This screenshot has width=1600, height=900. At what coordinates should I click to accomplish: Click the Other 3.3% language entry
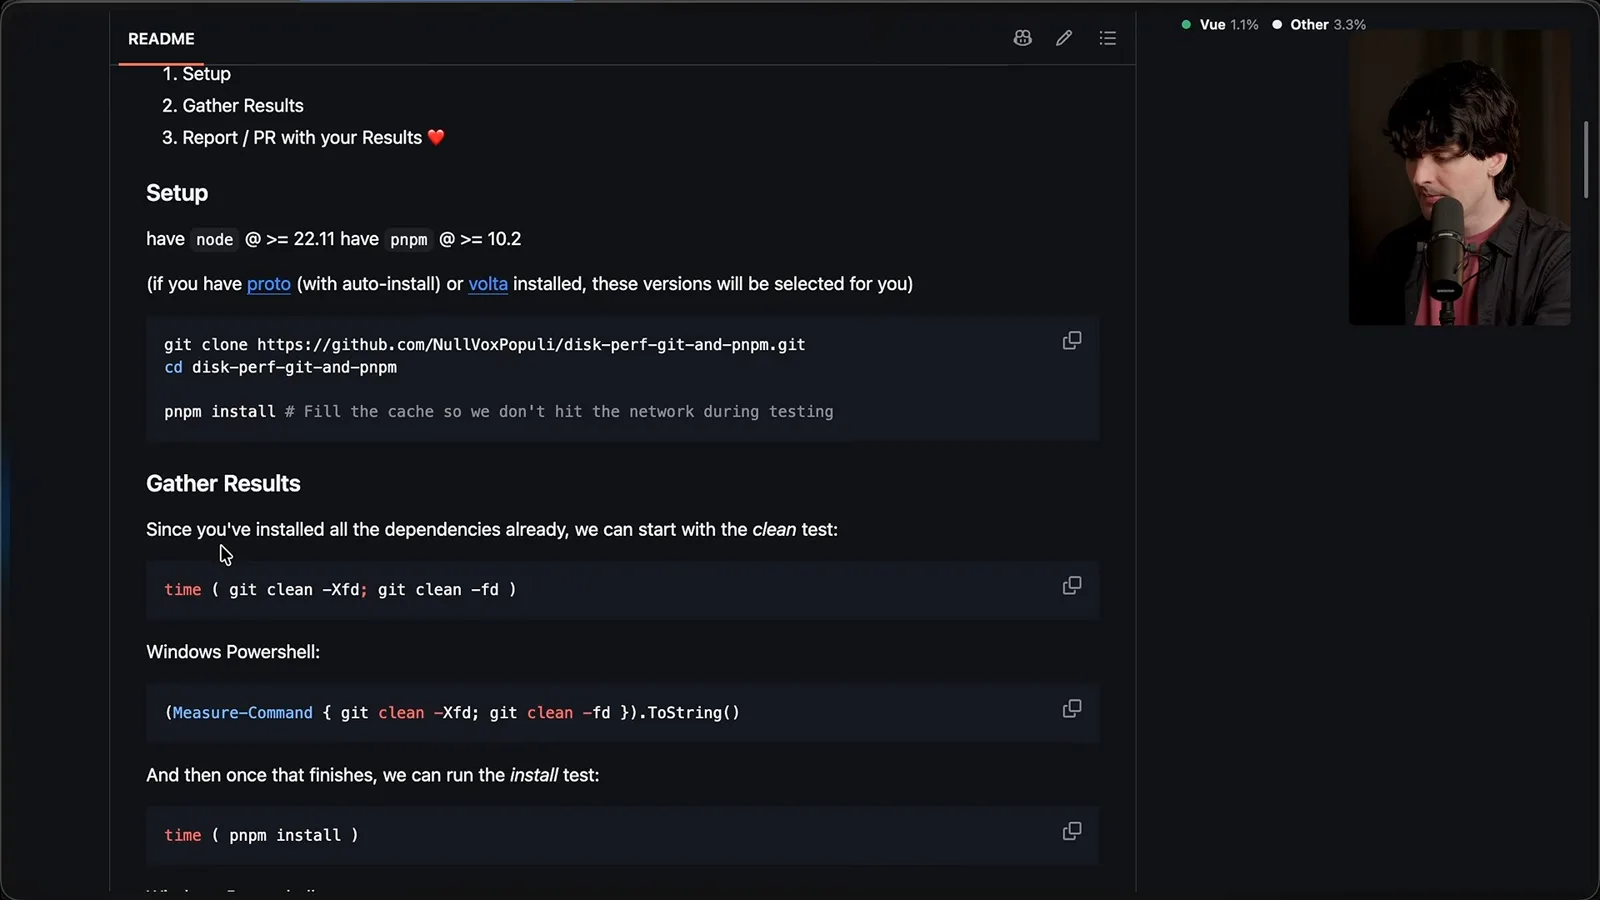coord(1319,25)
